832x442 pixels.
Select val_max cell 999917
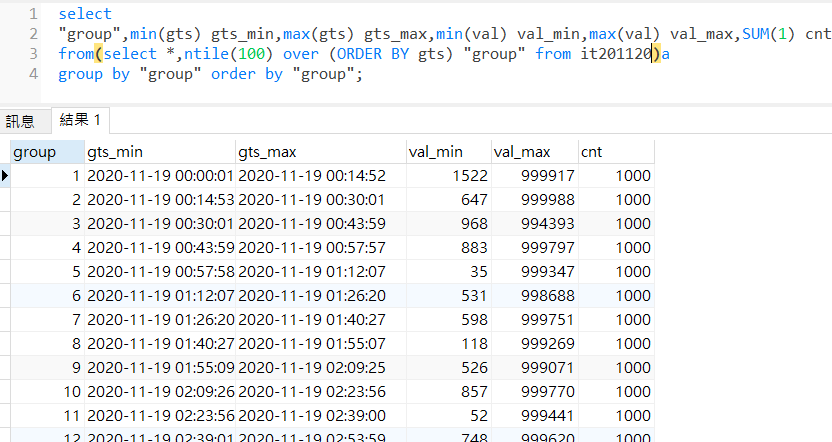[534, 176]
